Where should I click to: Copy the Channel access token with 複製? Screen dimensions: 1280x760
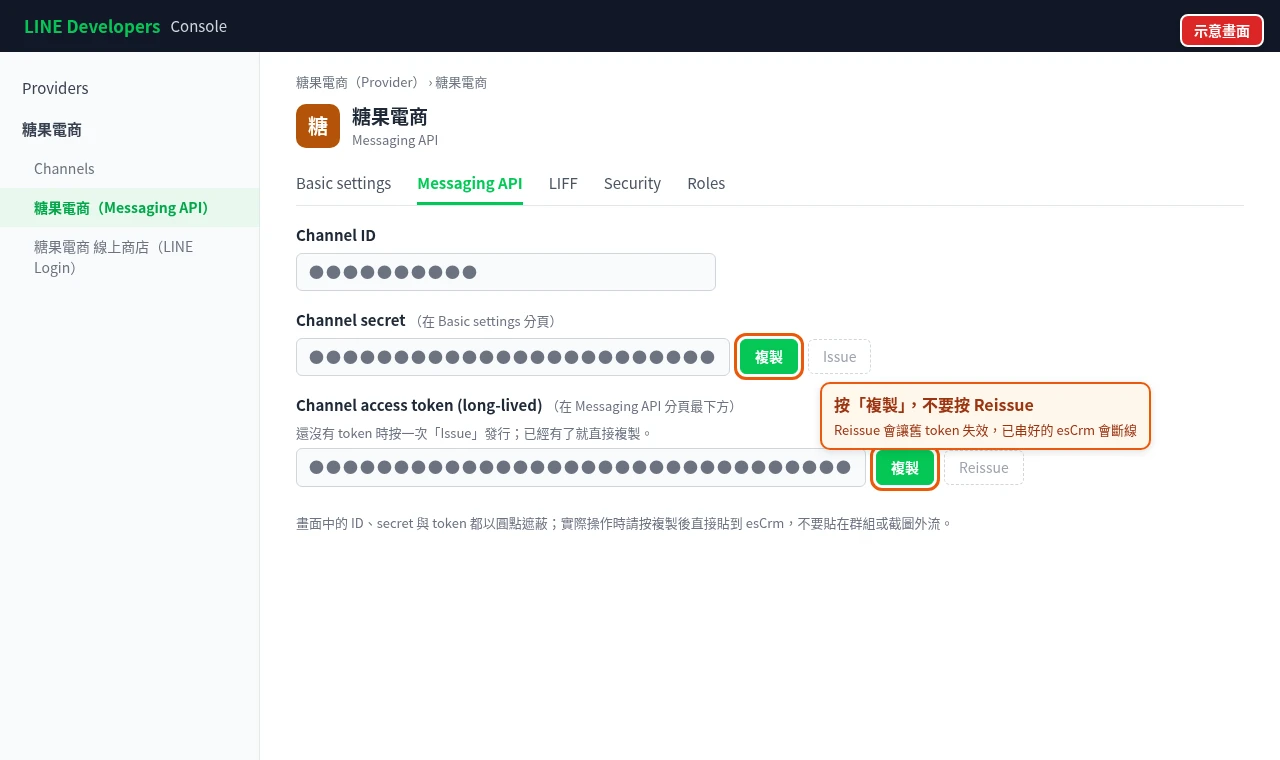click(x=905, y=468)
